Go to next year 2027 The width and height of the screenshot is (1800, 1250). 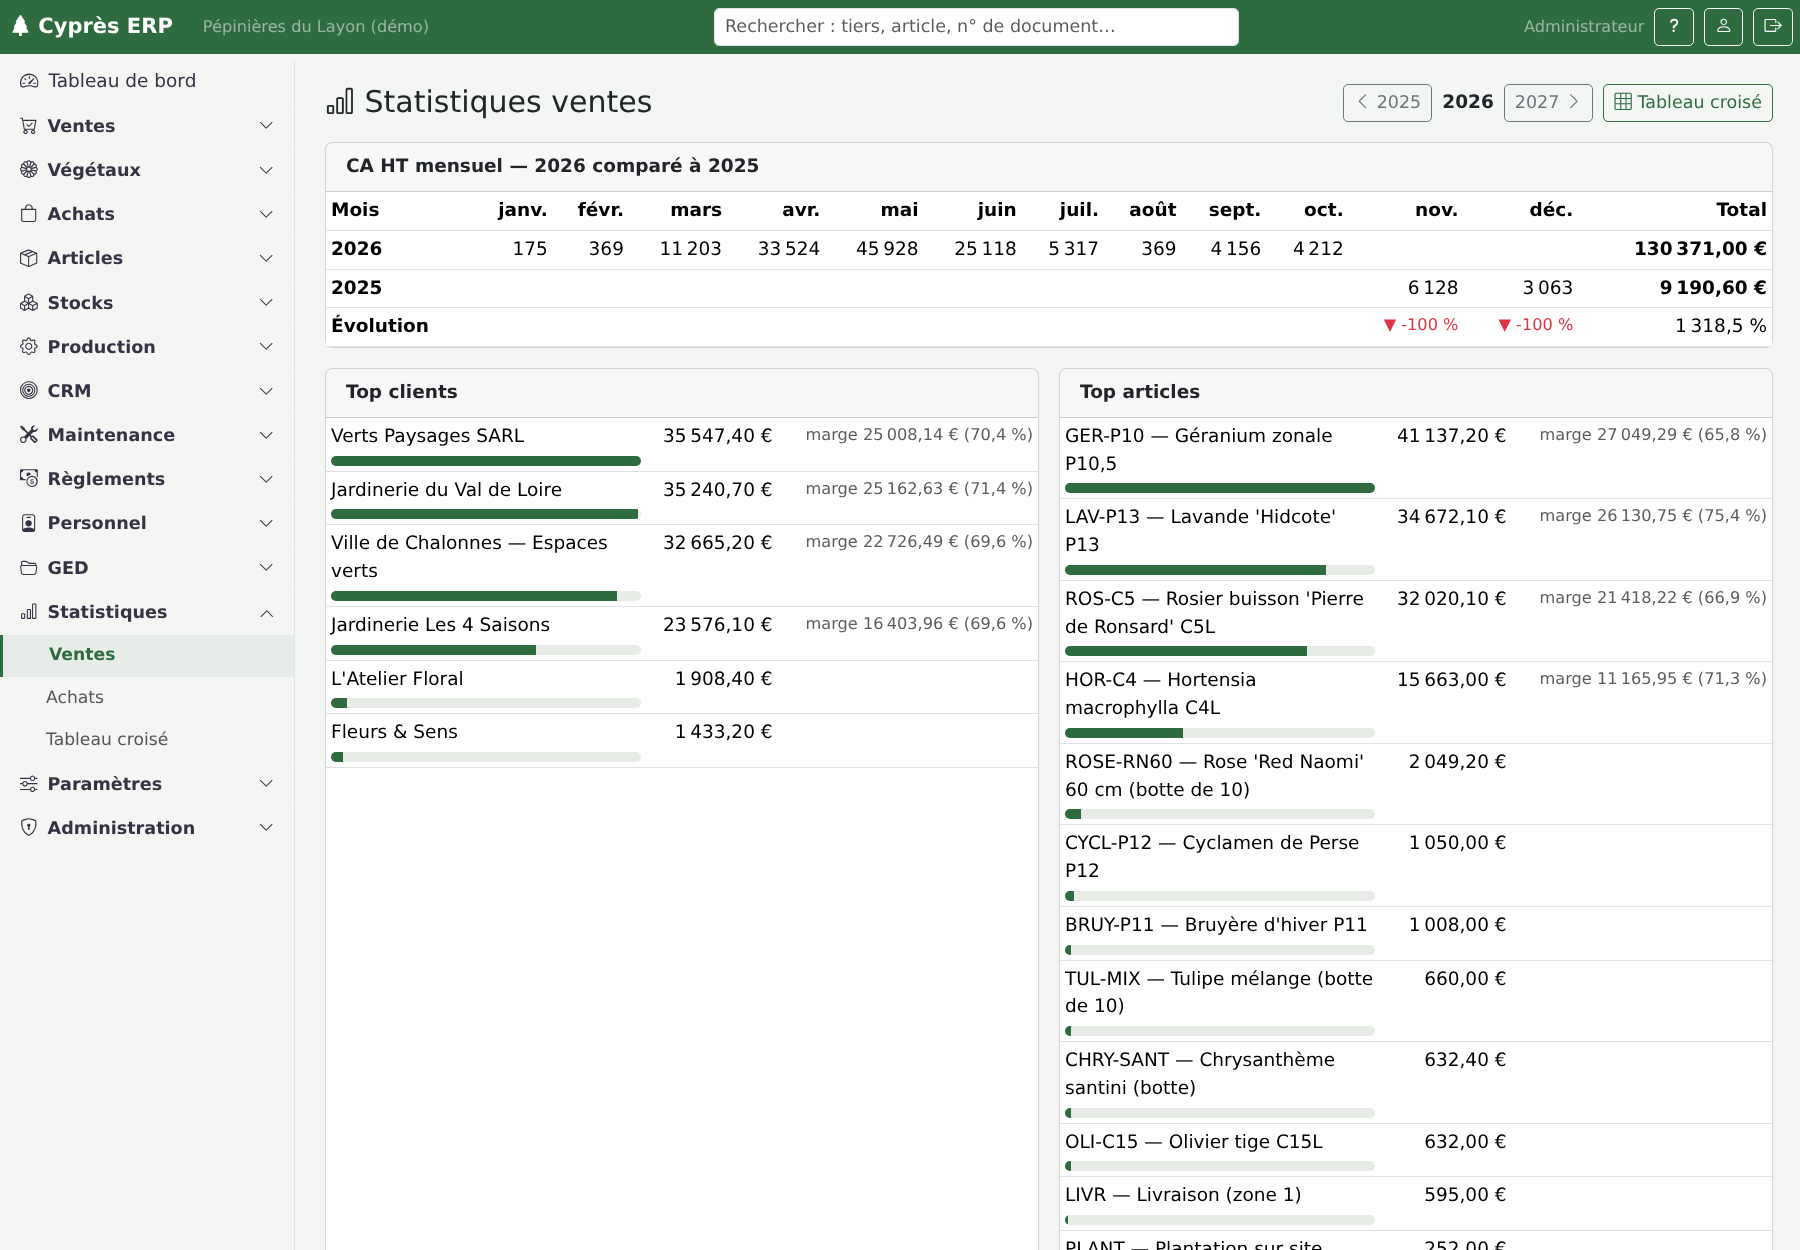pos(1547,102)
